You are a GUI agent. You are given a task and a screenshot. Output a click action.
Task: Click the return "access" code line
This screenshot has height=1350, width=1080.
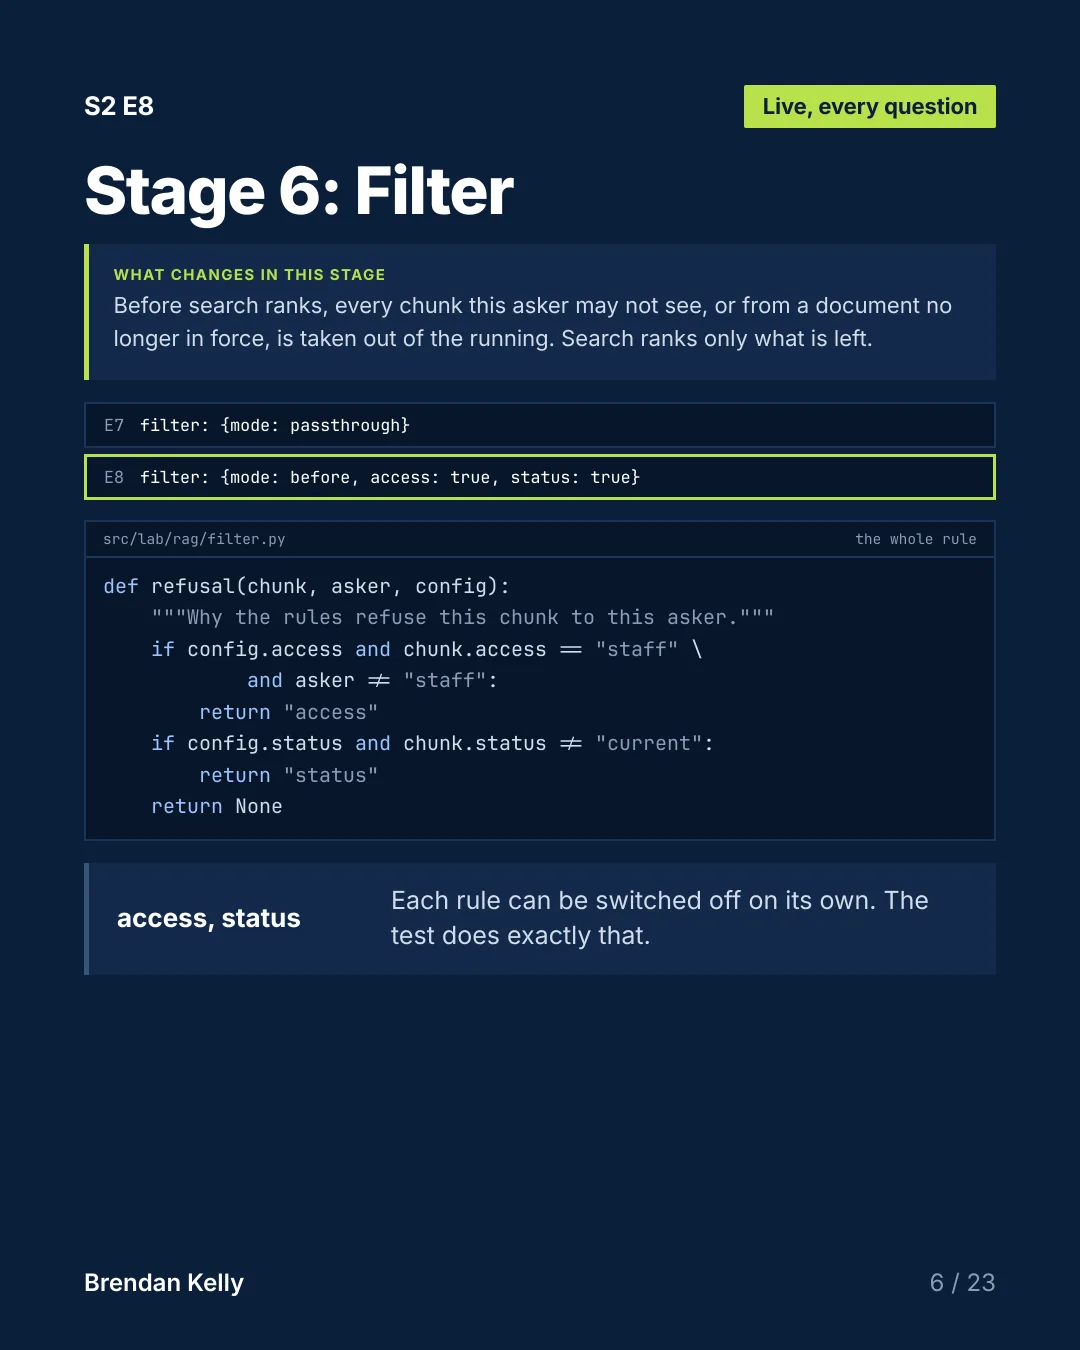[x=288, y=712]
